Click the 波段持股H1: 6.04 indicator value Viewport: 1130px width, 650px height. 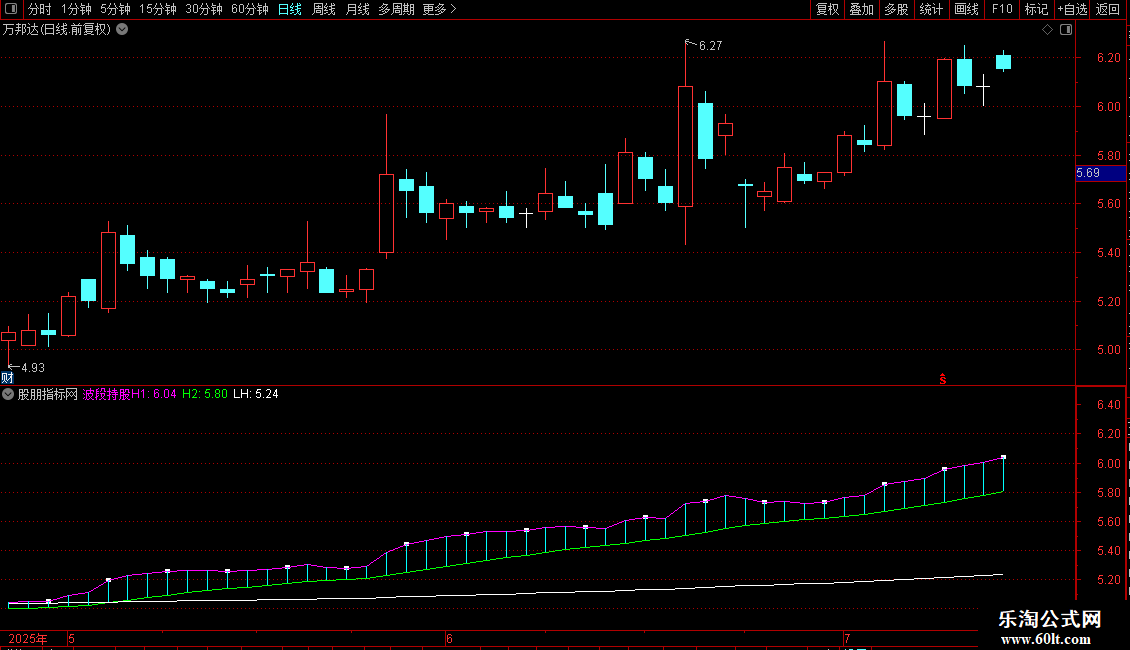tap(130, 394)
